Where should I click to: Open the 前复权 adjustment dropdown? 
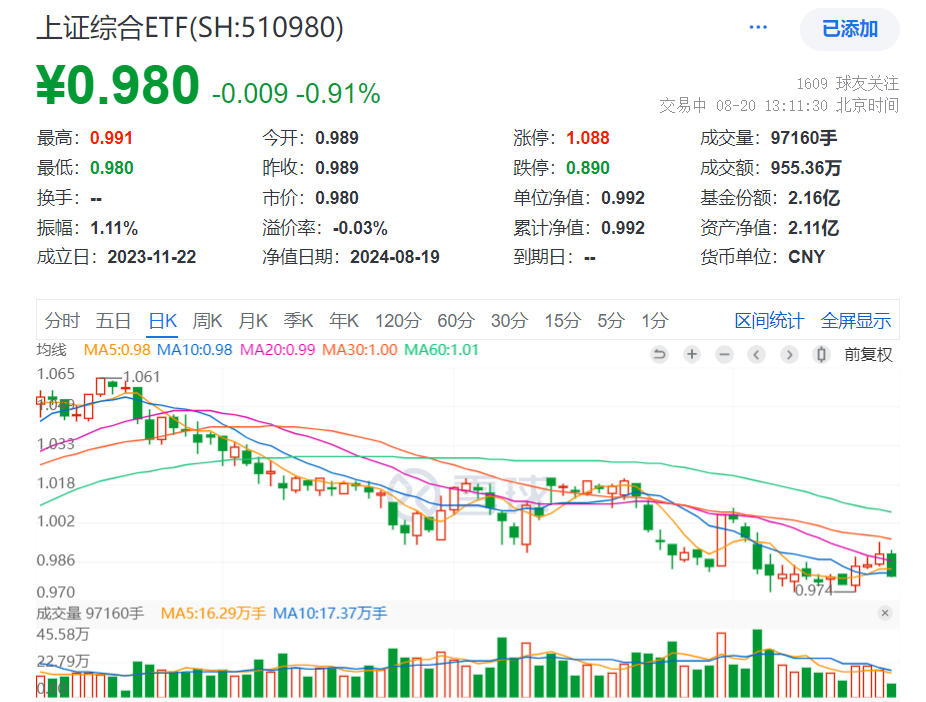pos(868,354)
